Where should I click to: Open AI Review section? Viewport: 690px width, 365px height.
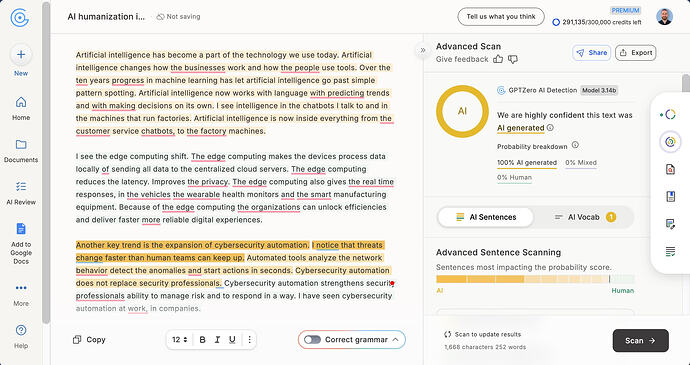point(21,193)
